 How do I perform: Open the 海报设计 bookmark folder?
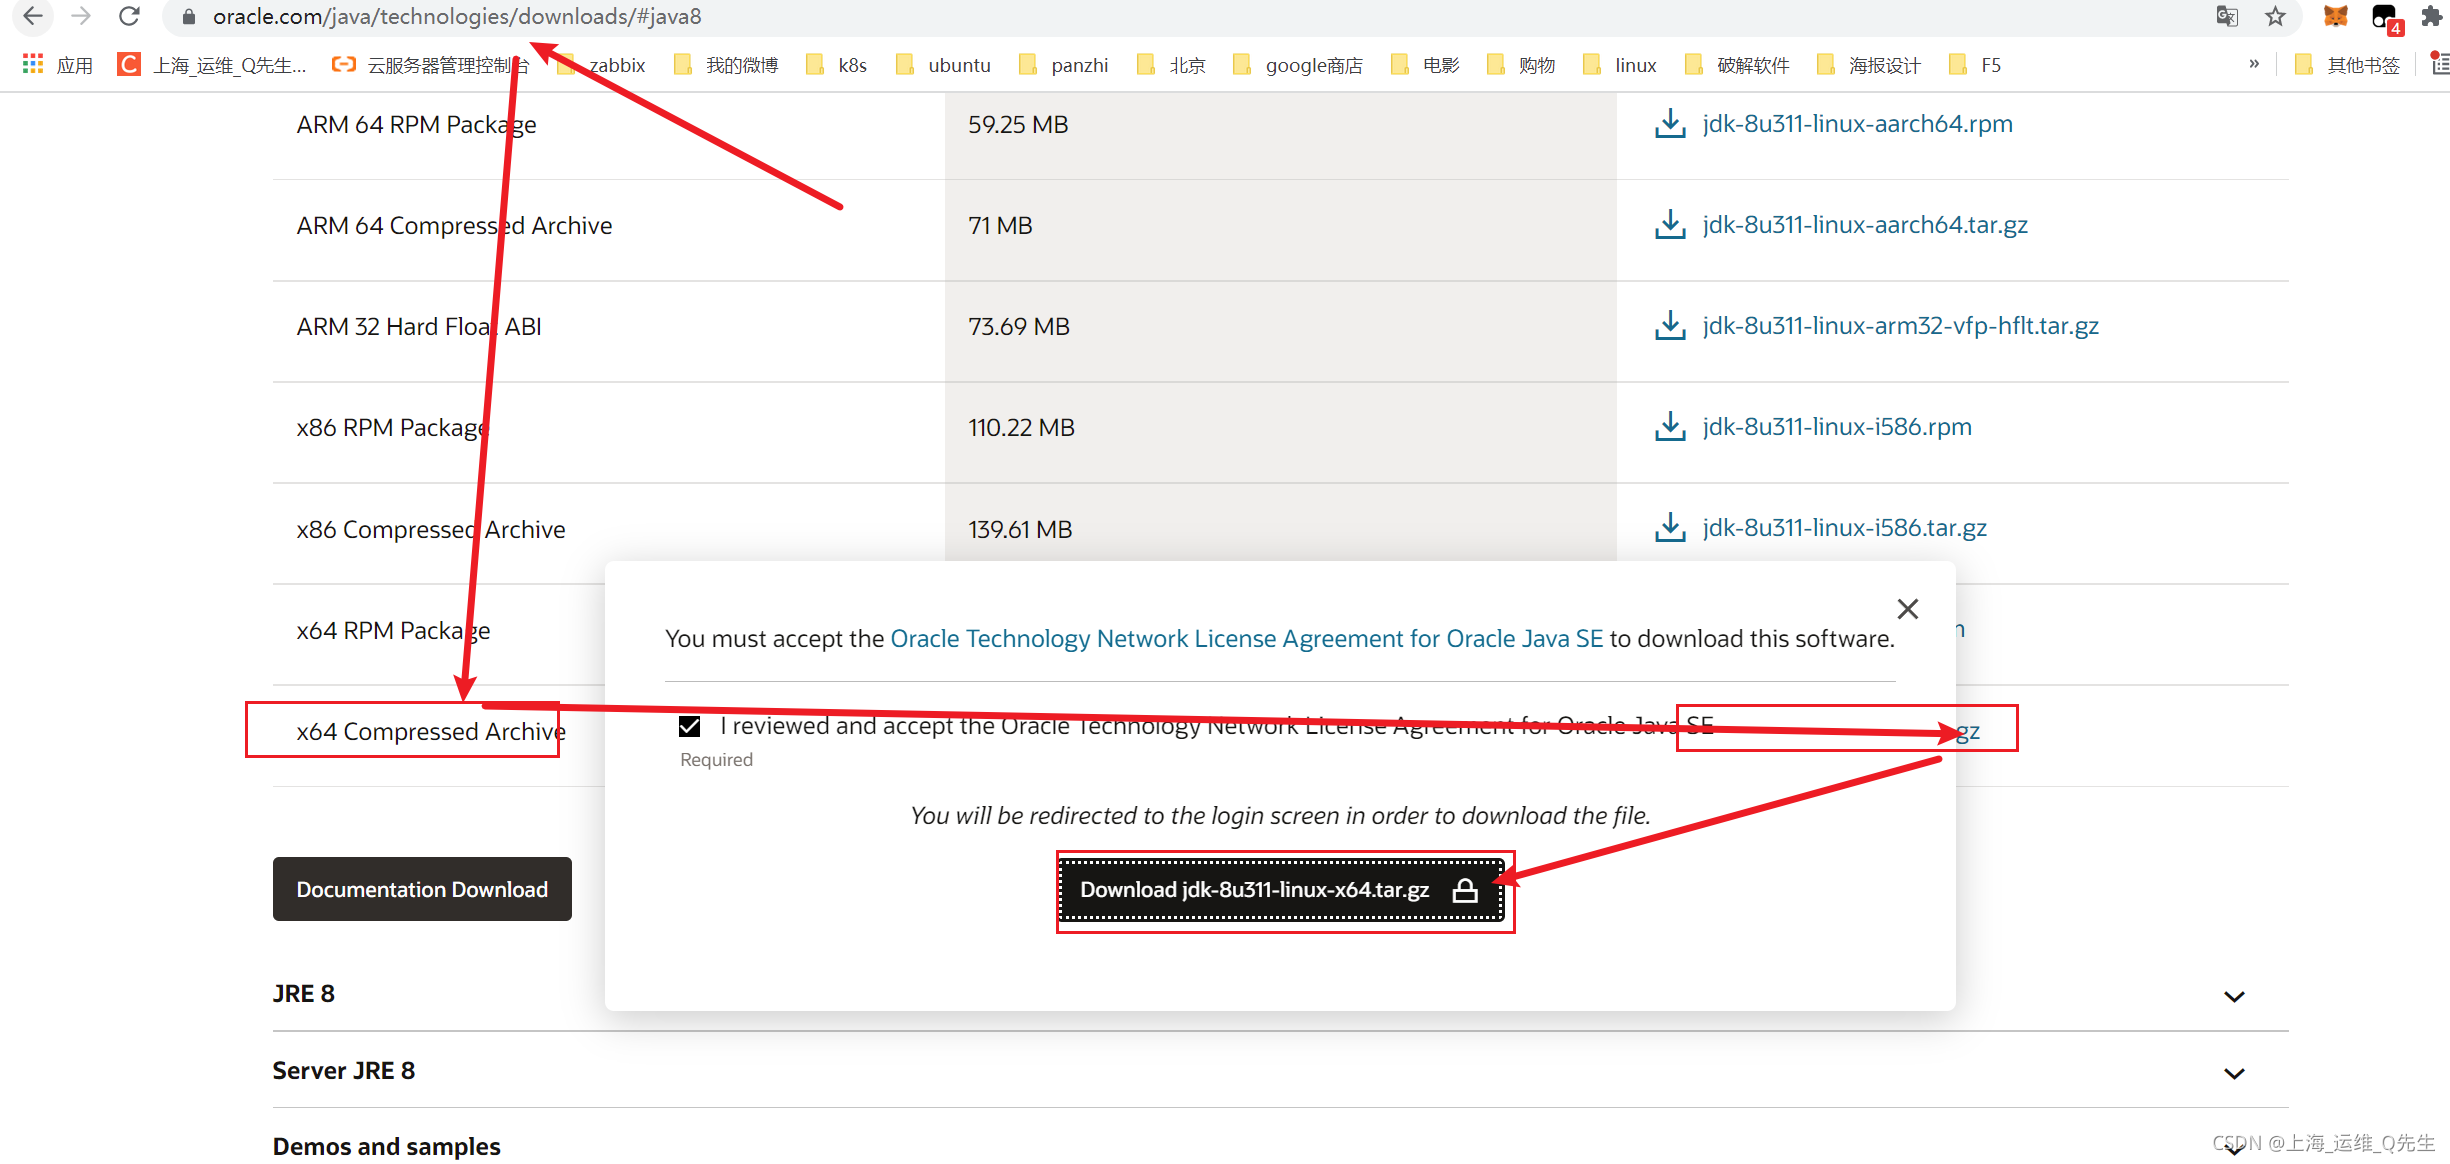point(1869,65)
